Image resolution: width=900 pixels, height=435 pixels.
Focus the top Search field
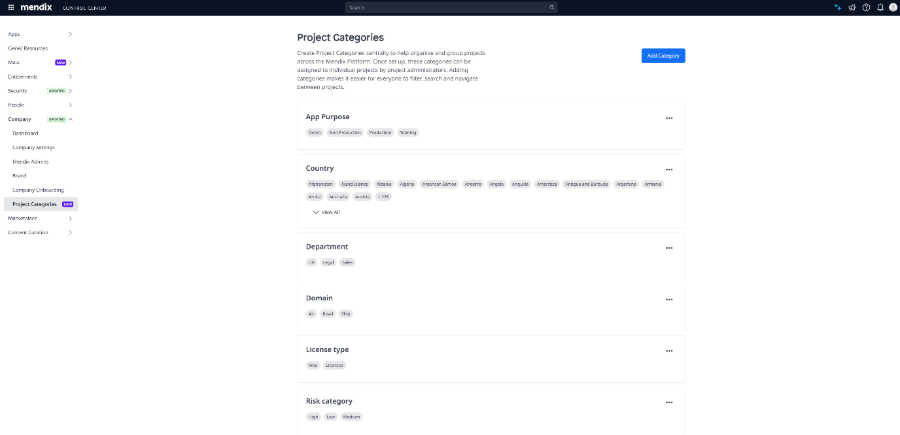(451, 7)
